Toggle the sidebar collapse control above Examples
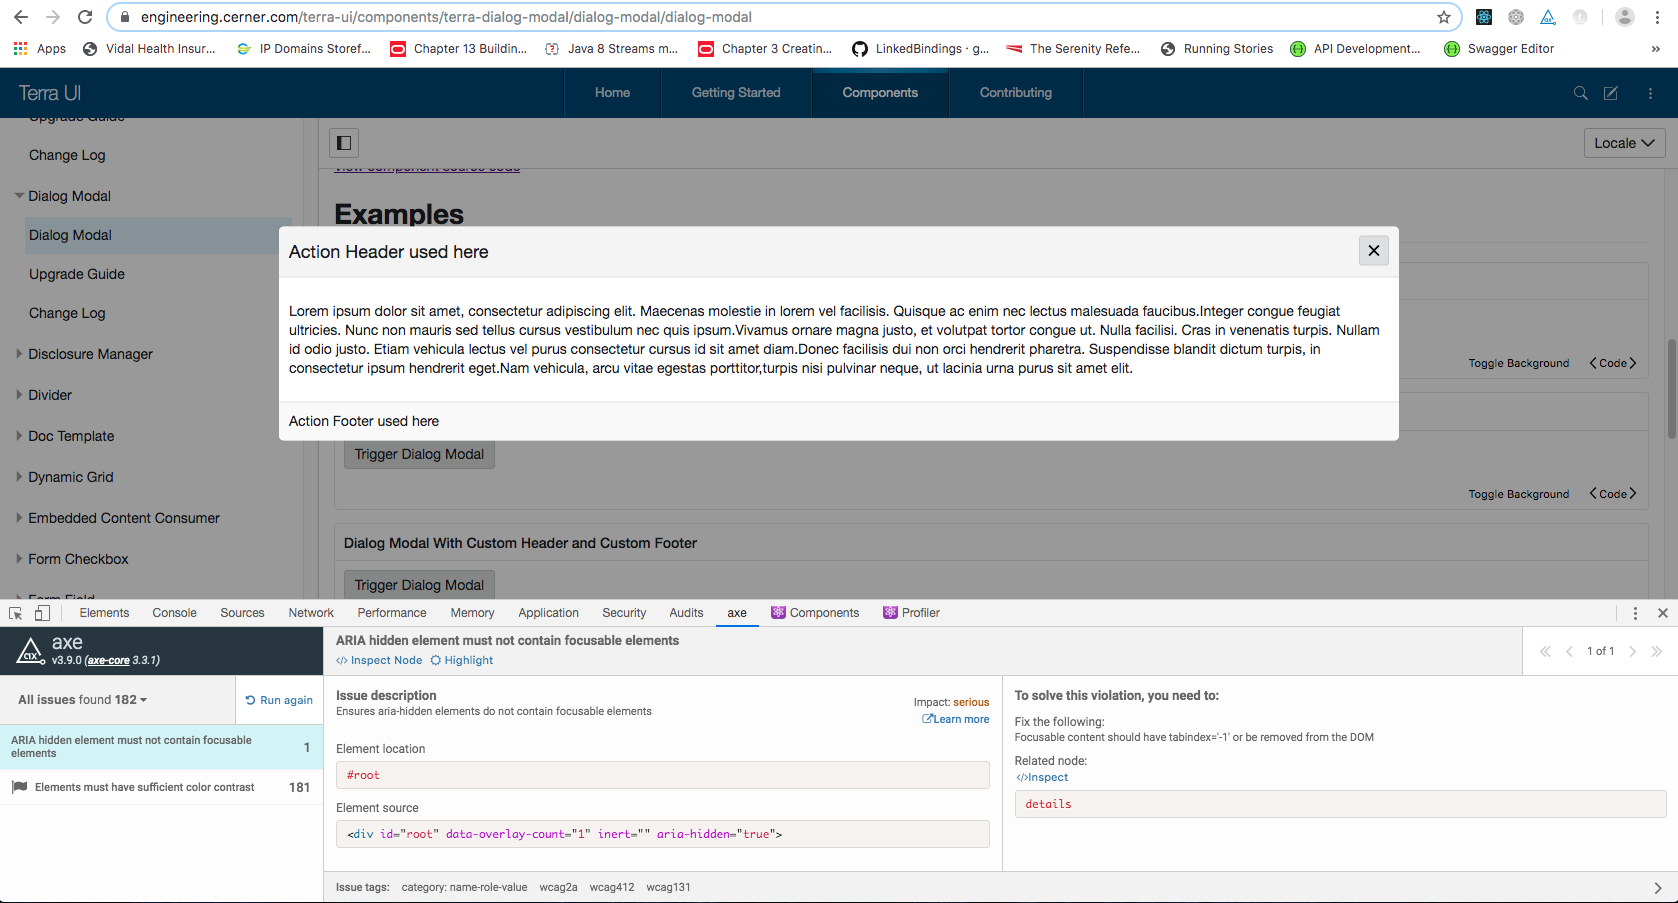This screenshot has height=903, width=1678. 343,142
